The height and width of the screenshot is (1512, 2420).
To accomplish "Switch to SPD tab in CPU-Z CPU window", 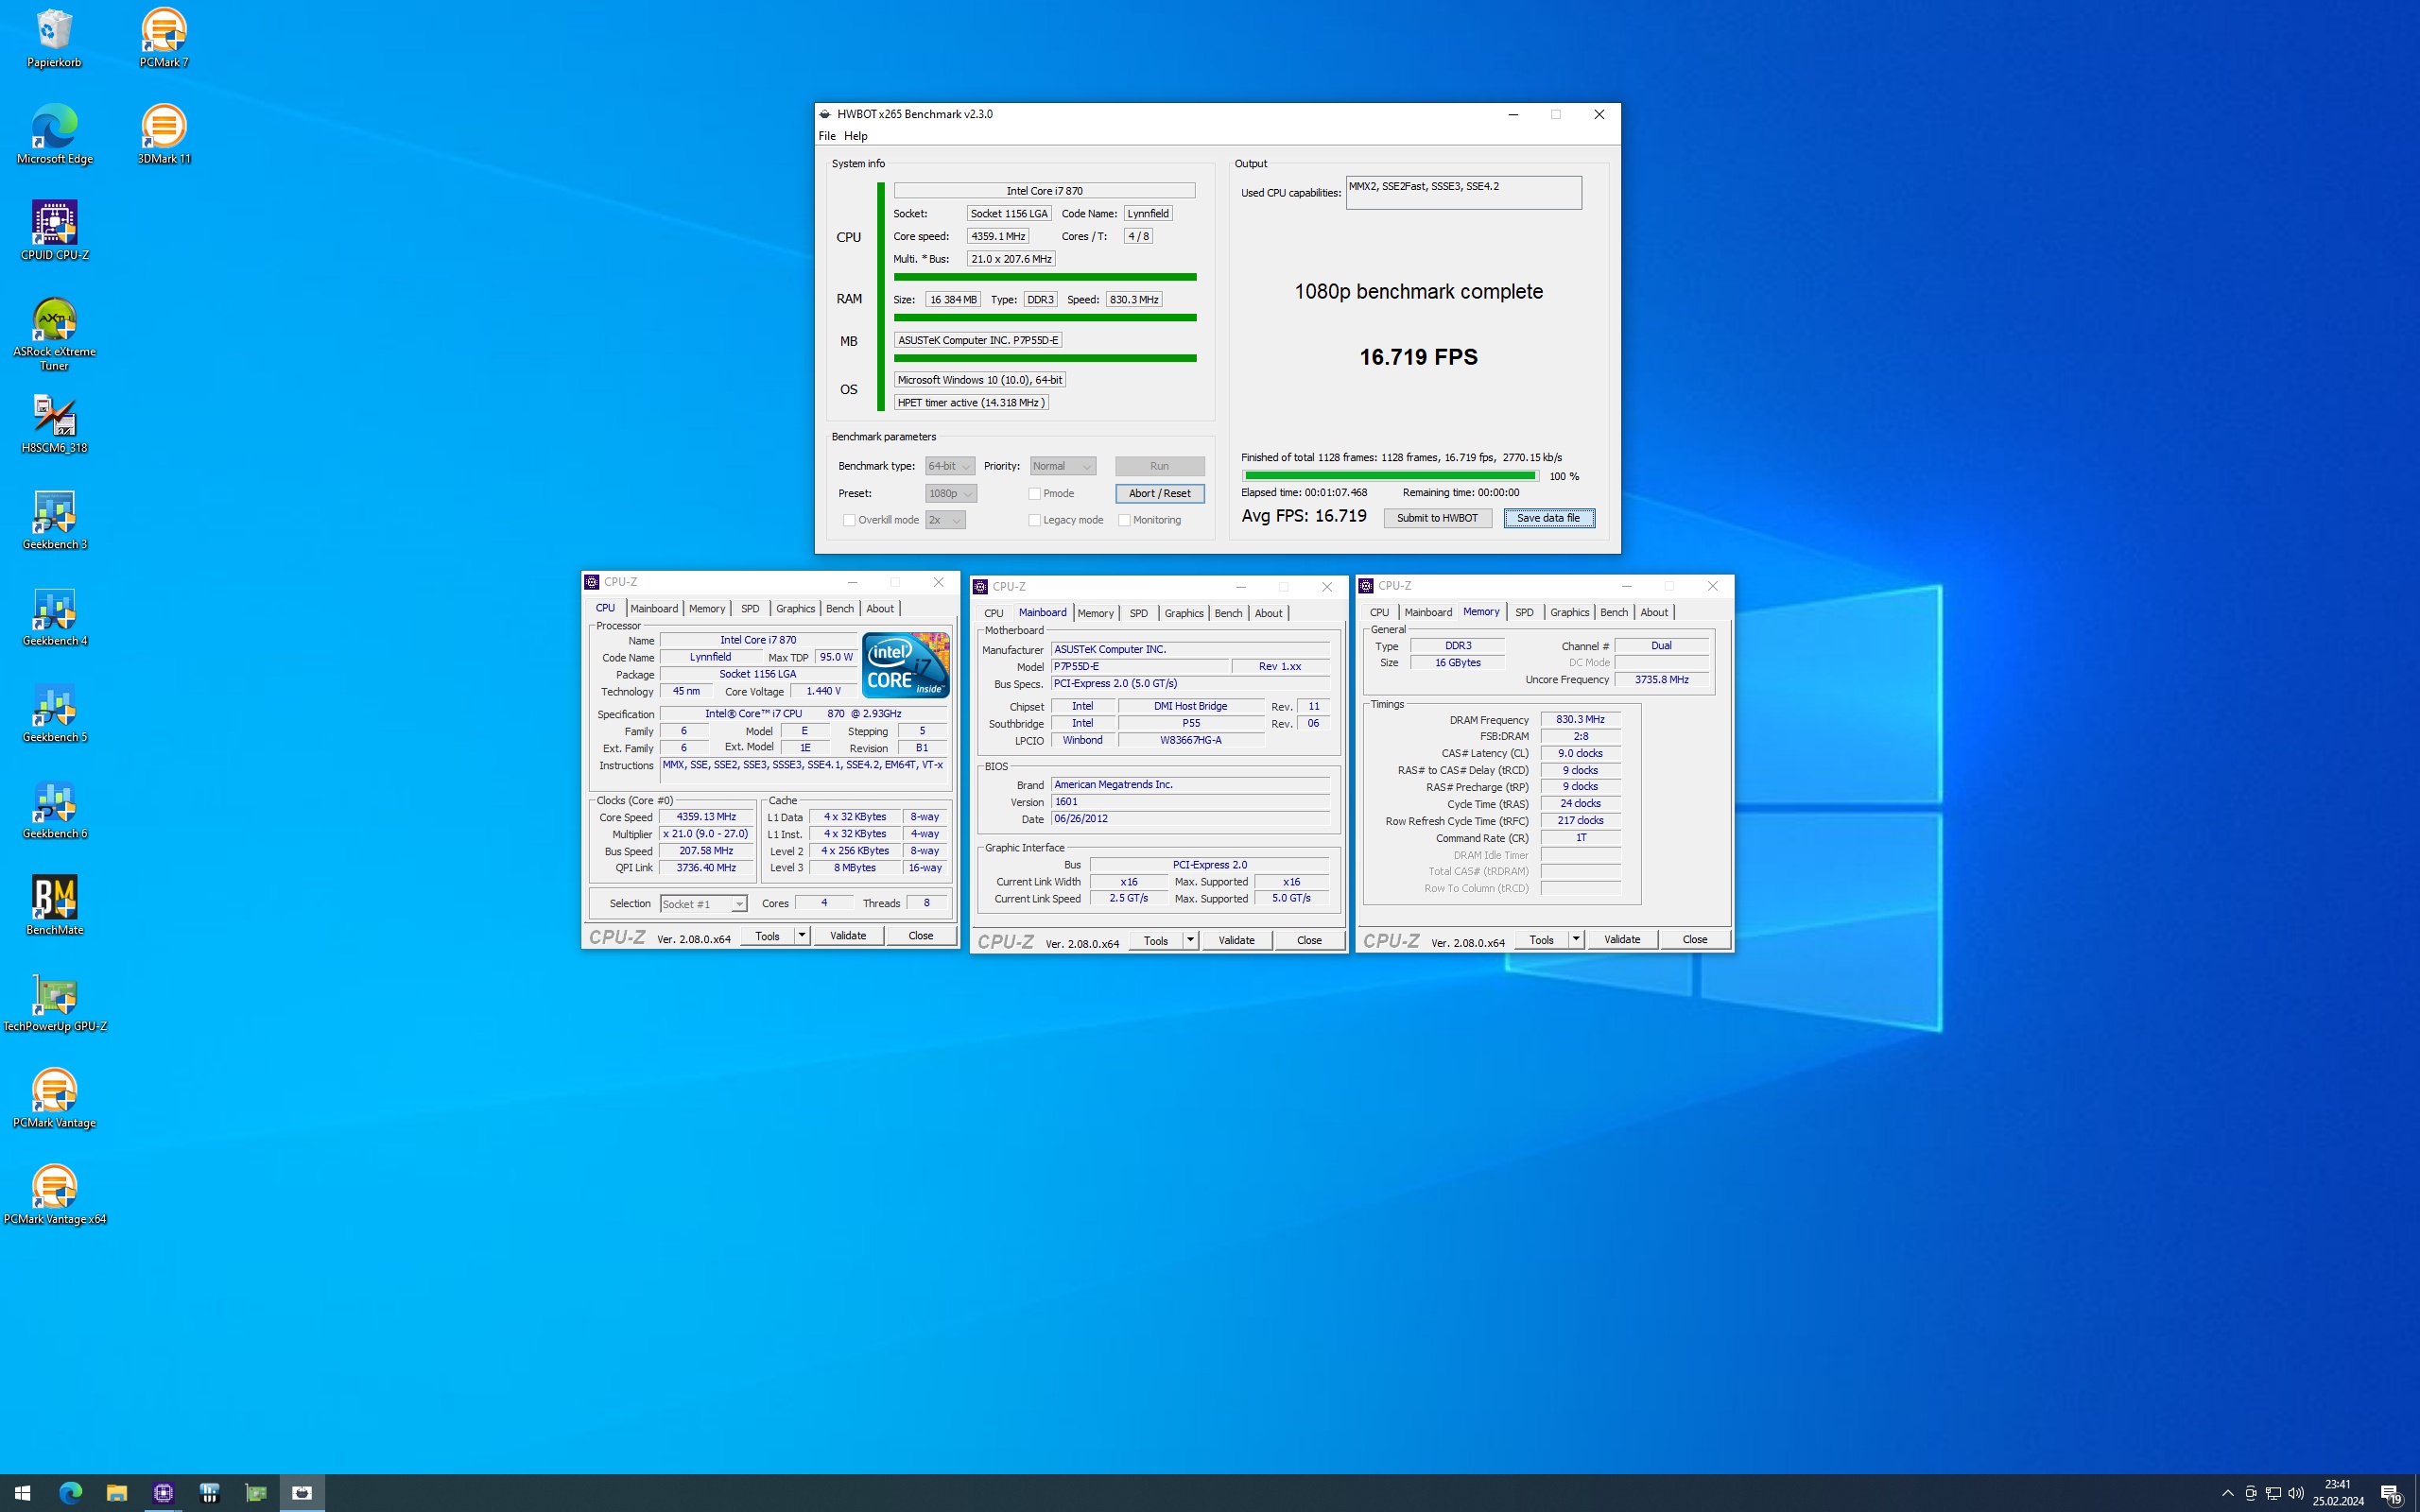I will 750,608.
